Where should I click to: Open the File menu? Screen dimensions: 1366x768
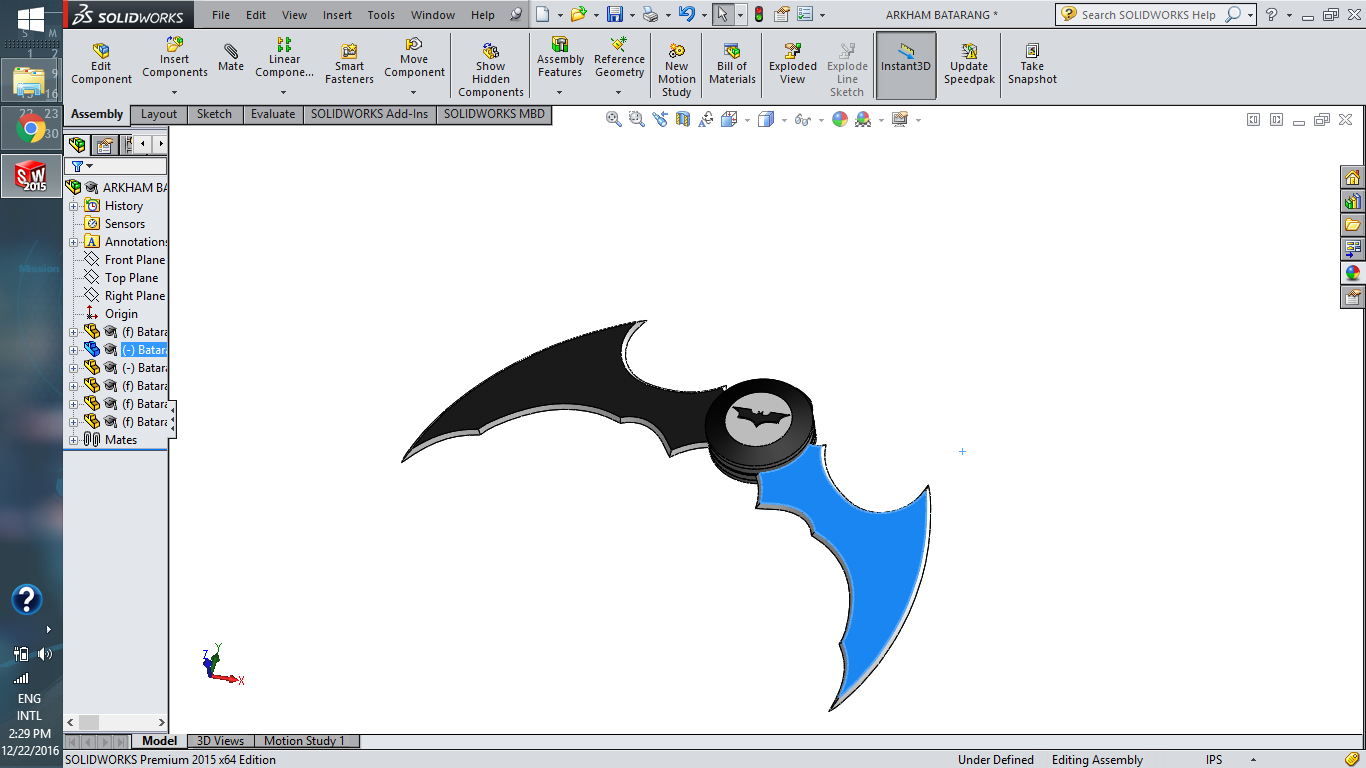221,15
